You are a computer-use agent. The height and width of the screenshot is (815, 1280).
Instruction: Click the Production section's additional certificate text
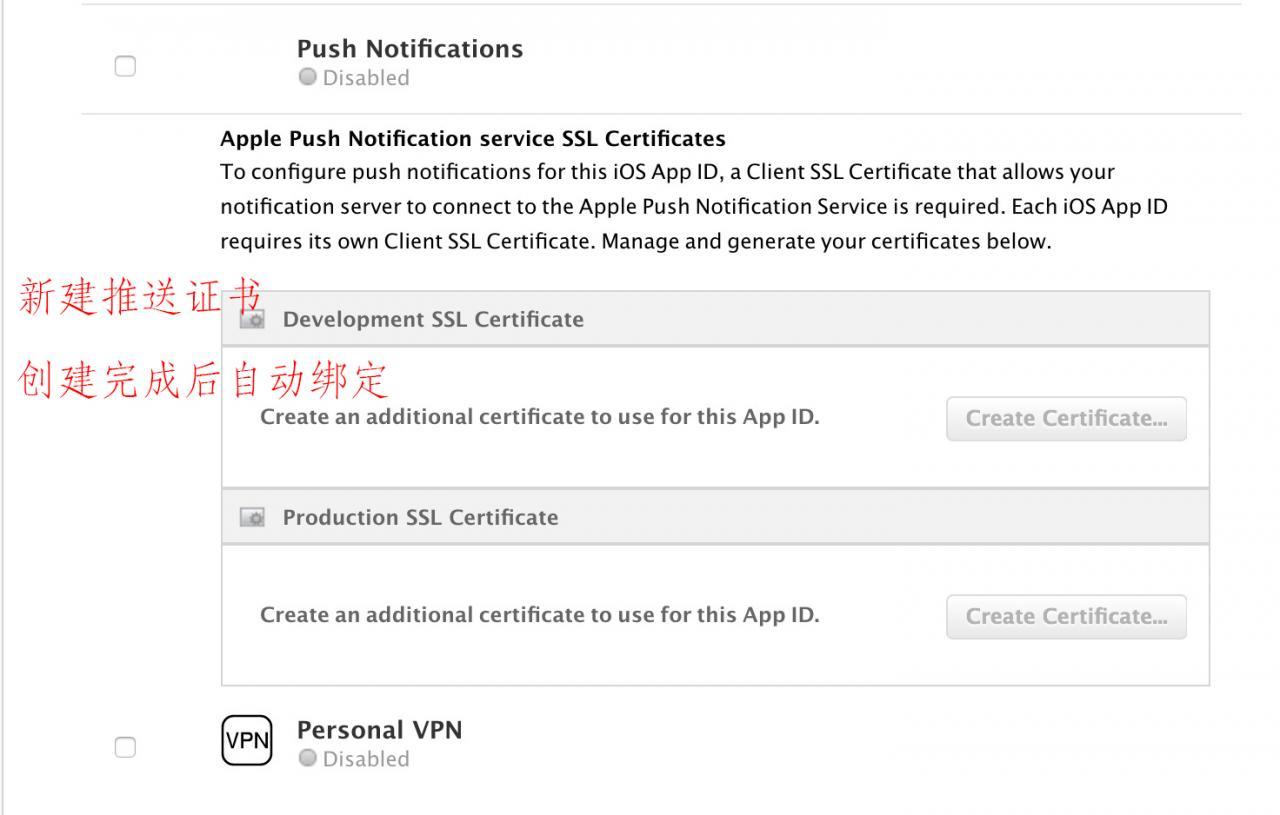[x=540, y=615]
